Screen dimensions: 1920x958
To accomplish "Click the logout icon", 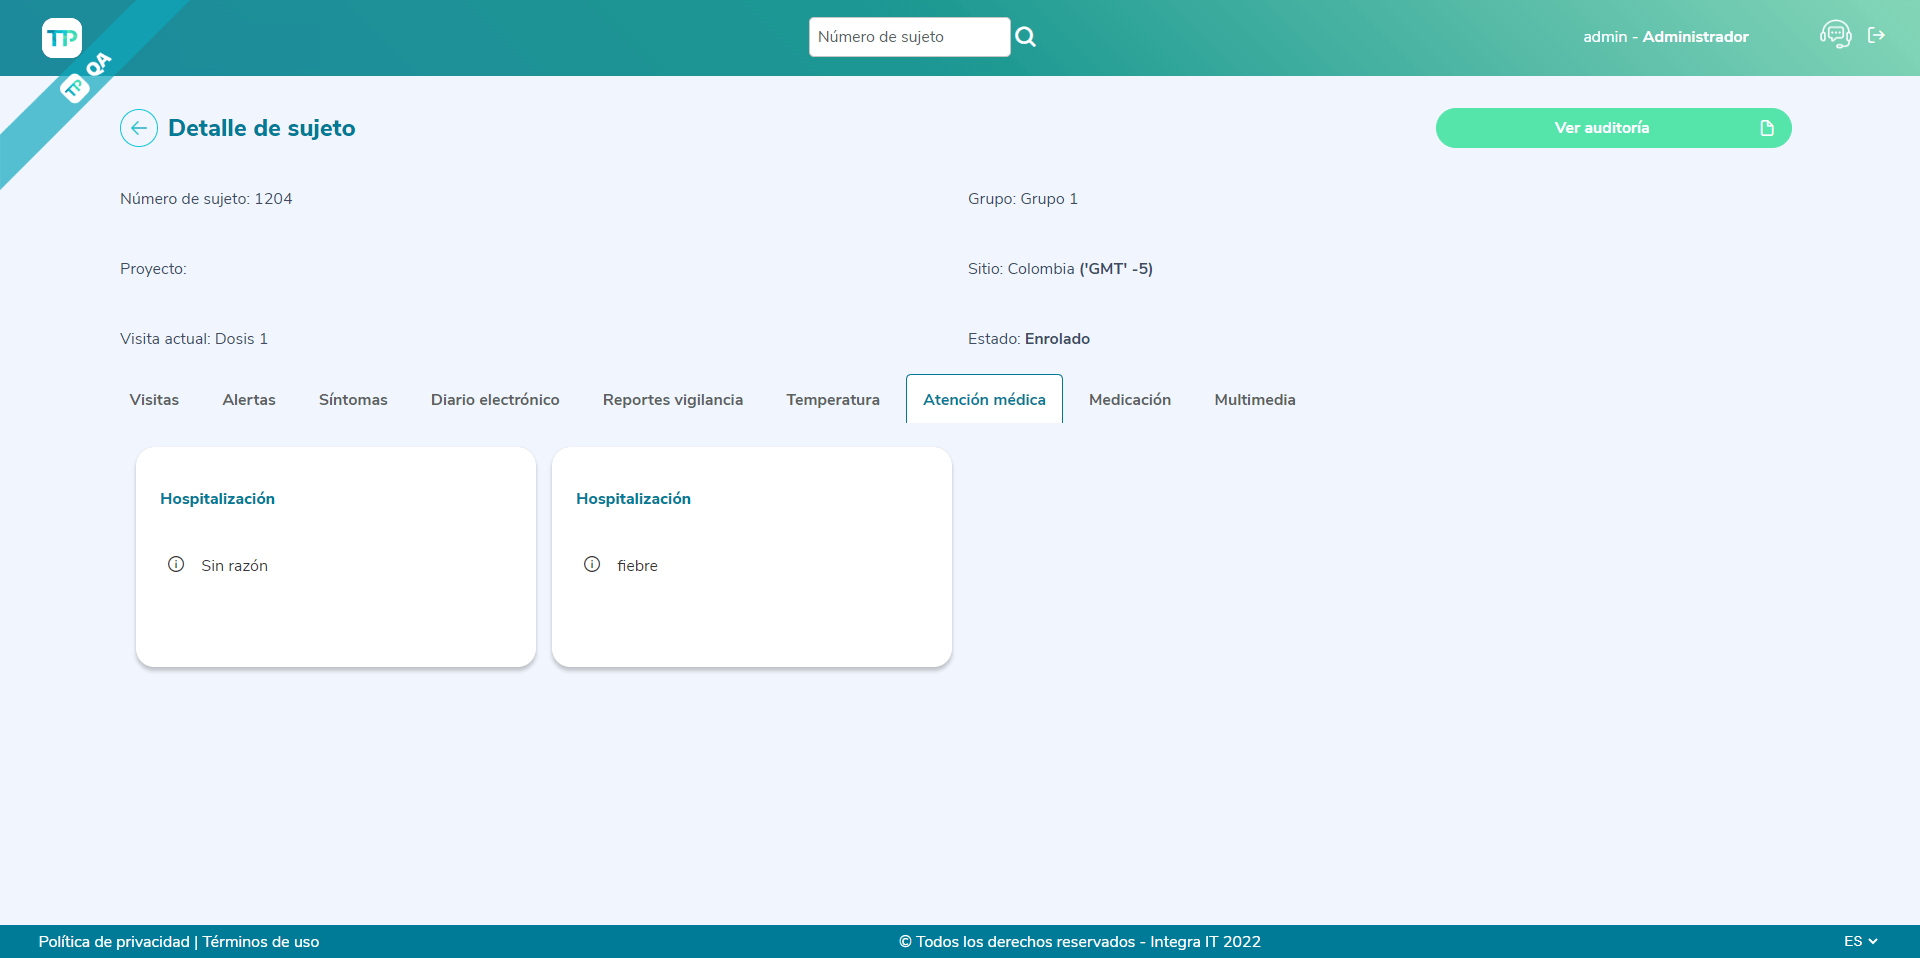I will click(x=1877, y=35).
